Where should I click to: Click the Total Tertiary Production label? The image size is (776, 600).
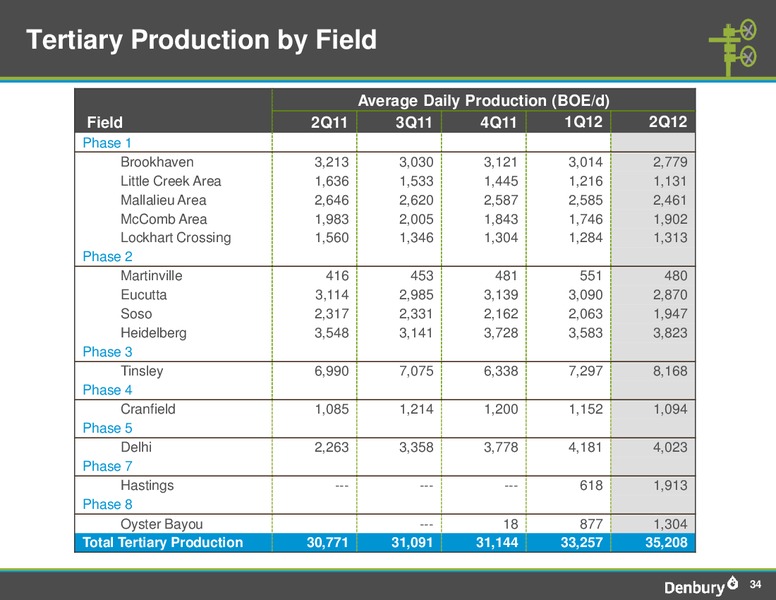(163, 543)
